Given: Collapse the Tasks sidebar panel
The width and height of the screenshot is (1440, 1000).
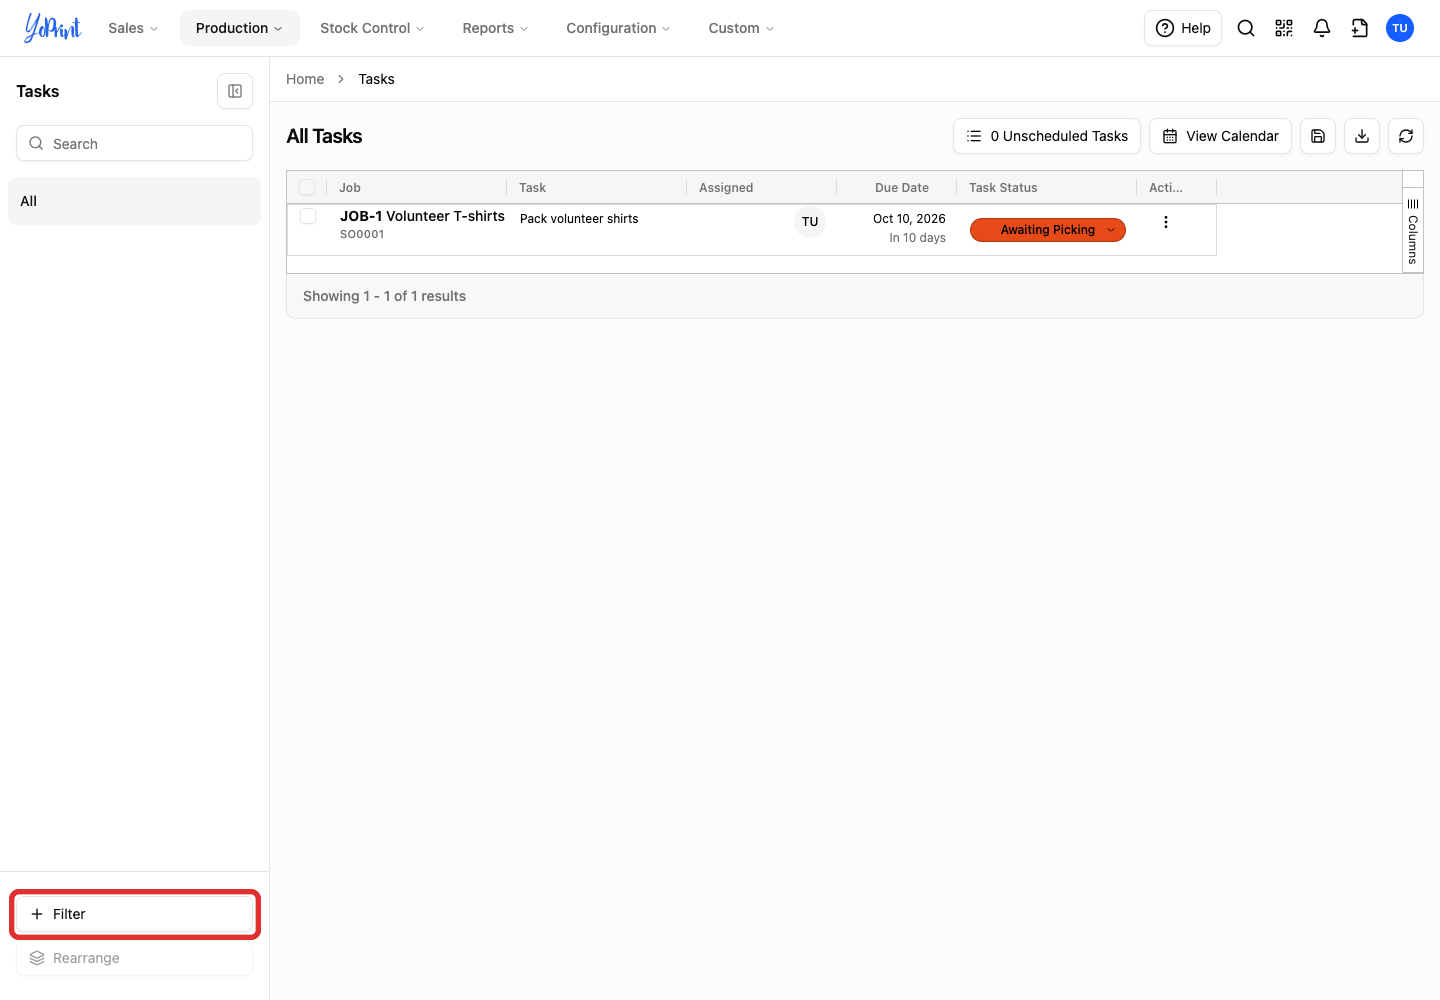Looking at the screenshot, I should tap(235, 91).
